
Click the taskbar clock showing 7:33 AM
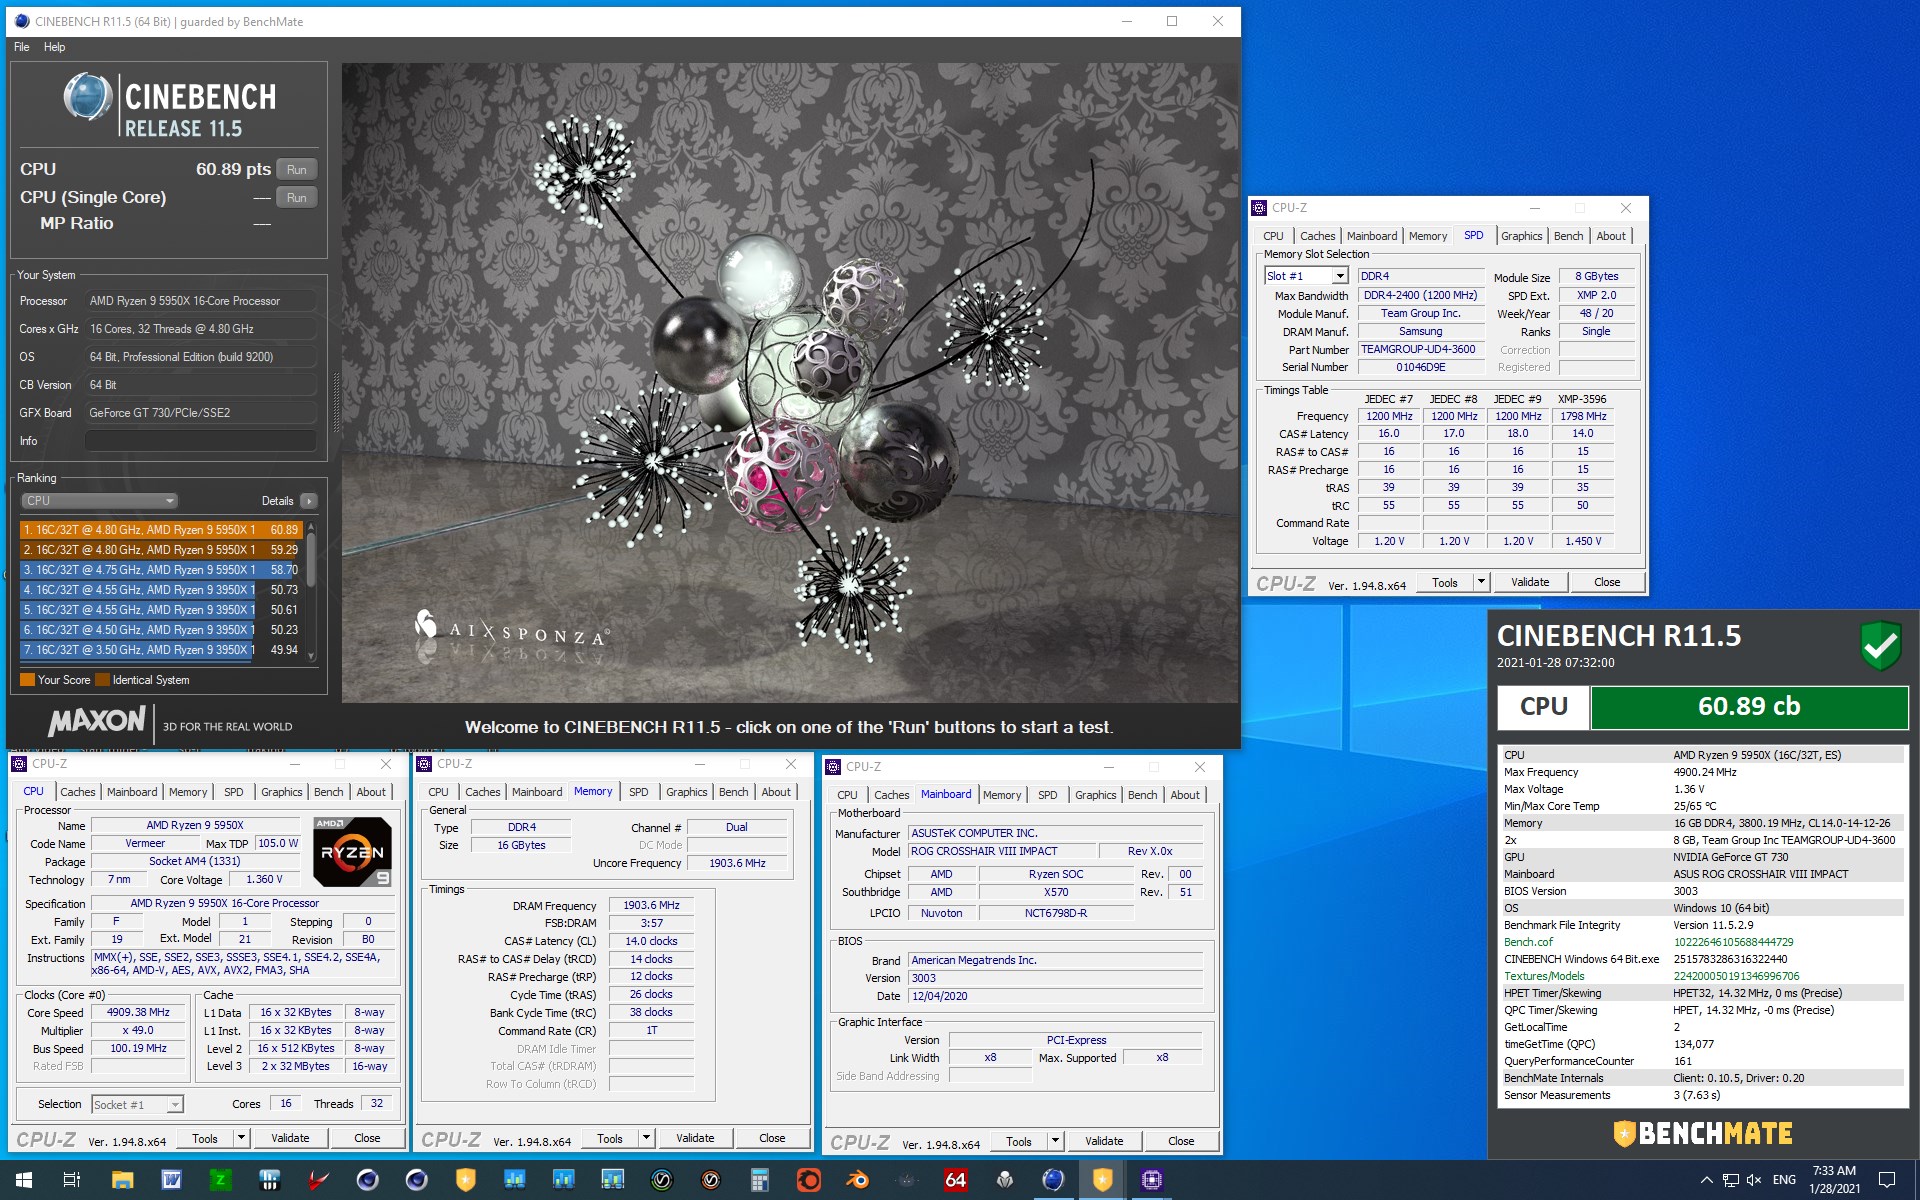1834,1180
